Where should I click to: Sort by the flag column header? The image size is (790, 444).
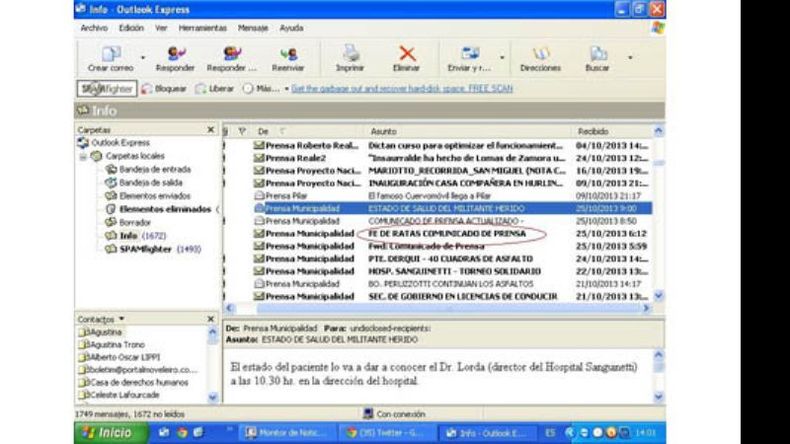click(x=242, y=132)
